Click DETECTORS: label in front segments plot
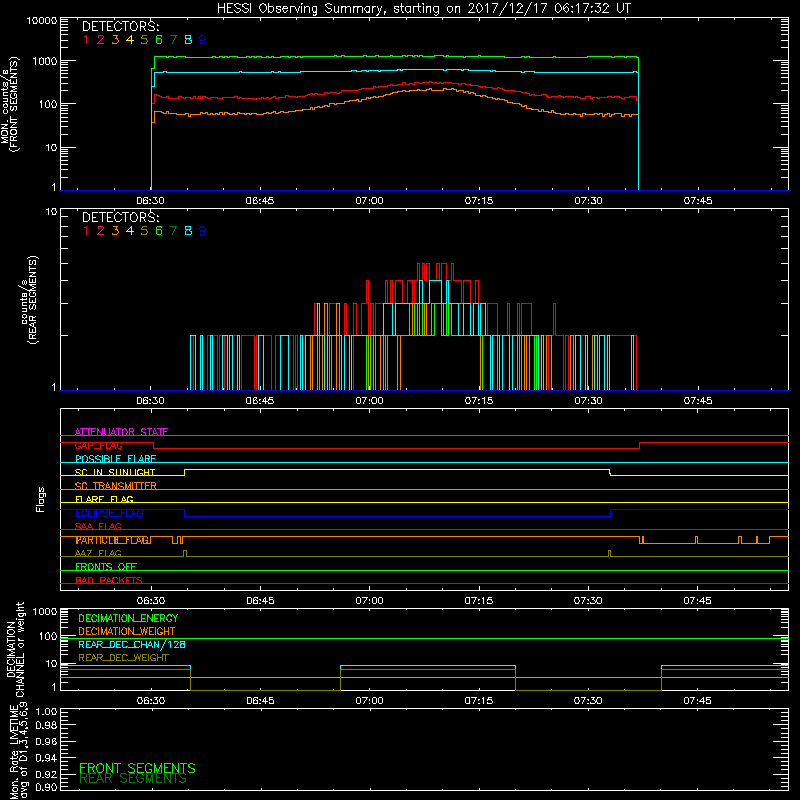Screen dimensions: 800x800 point(120,27)
